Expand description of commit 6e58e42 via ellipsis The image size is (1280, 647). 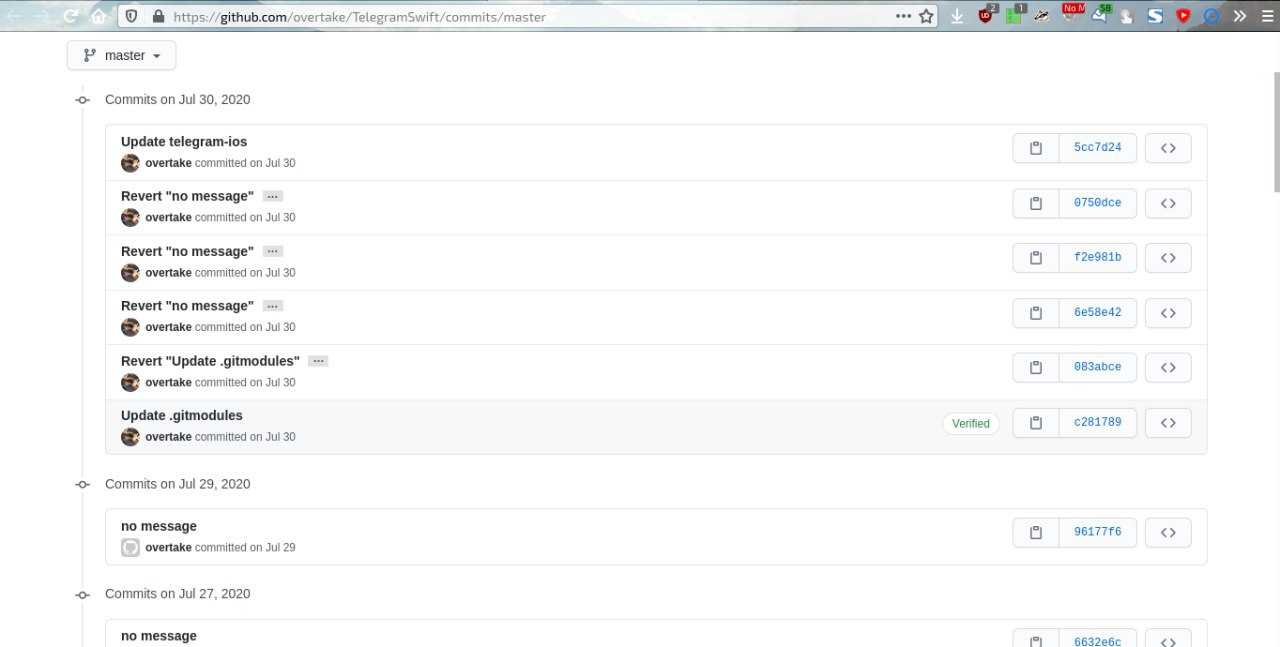273,306
